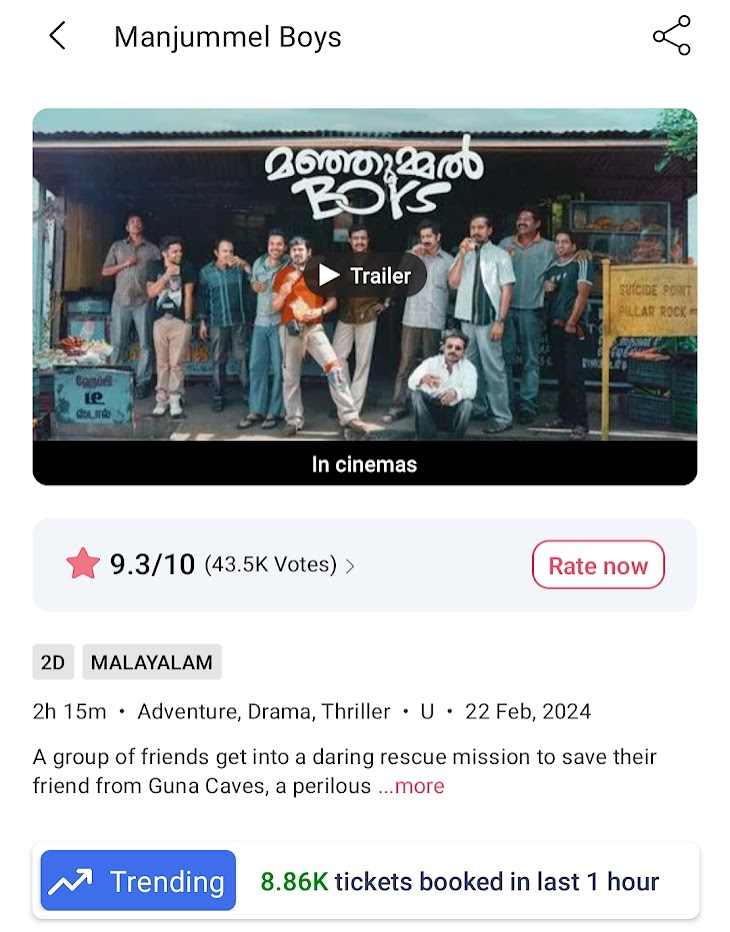Select the 2D format tag
Viewport: 730px width, 932px height.
53,662
